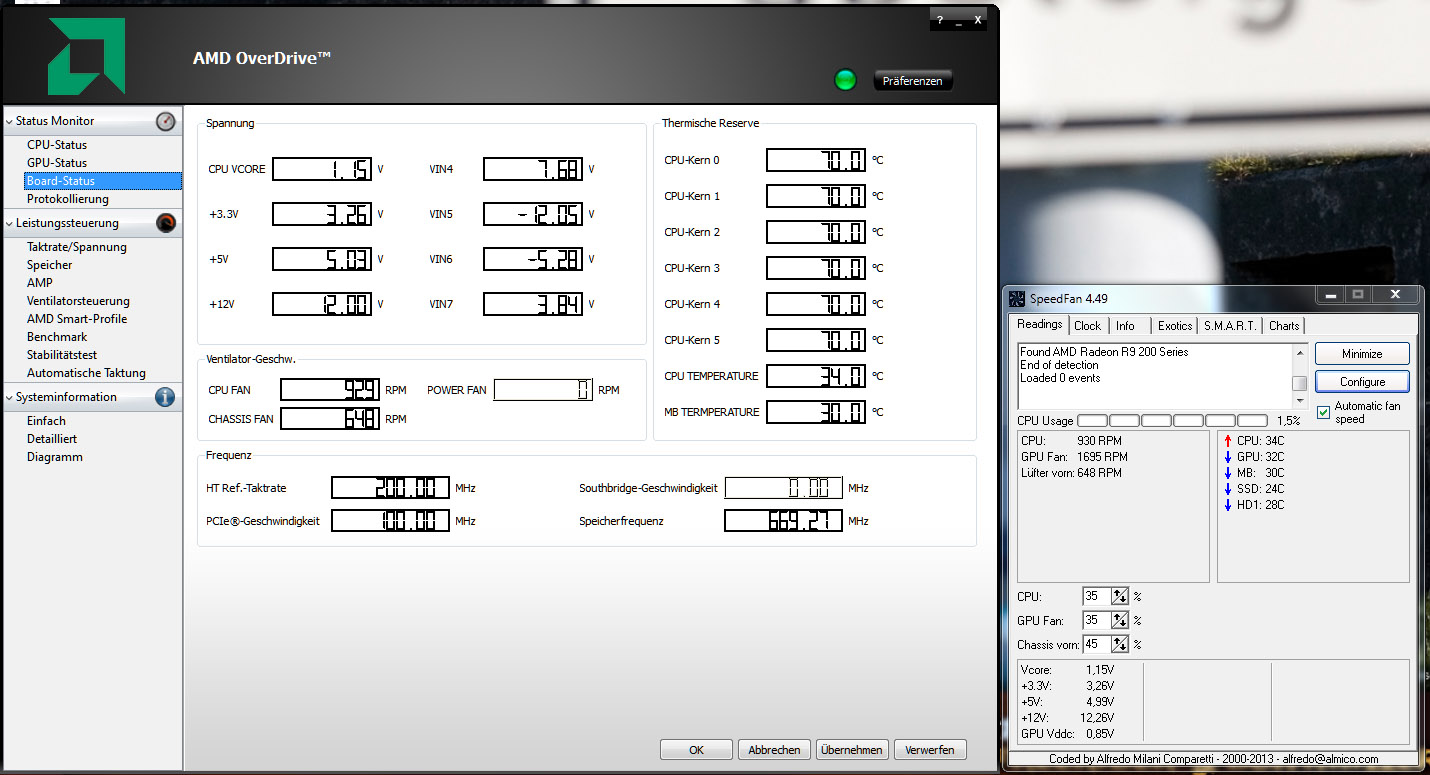1430x775 pixels.
Task: Click the gauge icon beside Status Monitor
Action: point(166,121)
